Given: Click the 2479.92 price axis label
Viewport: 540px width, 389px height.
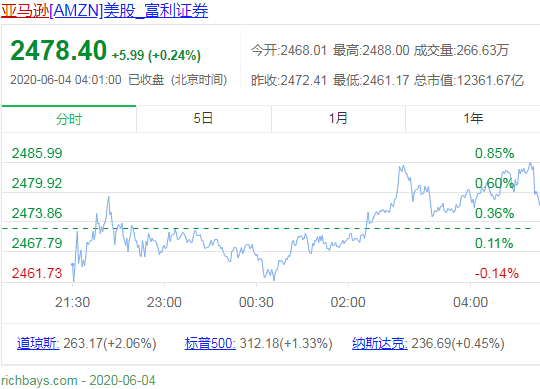Looking at the screenshot, I should (37, 183).
